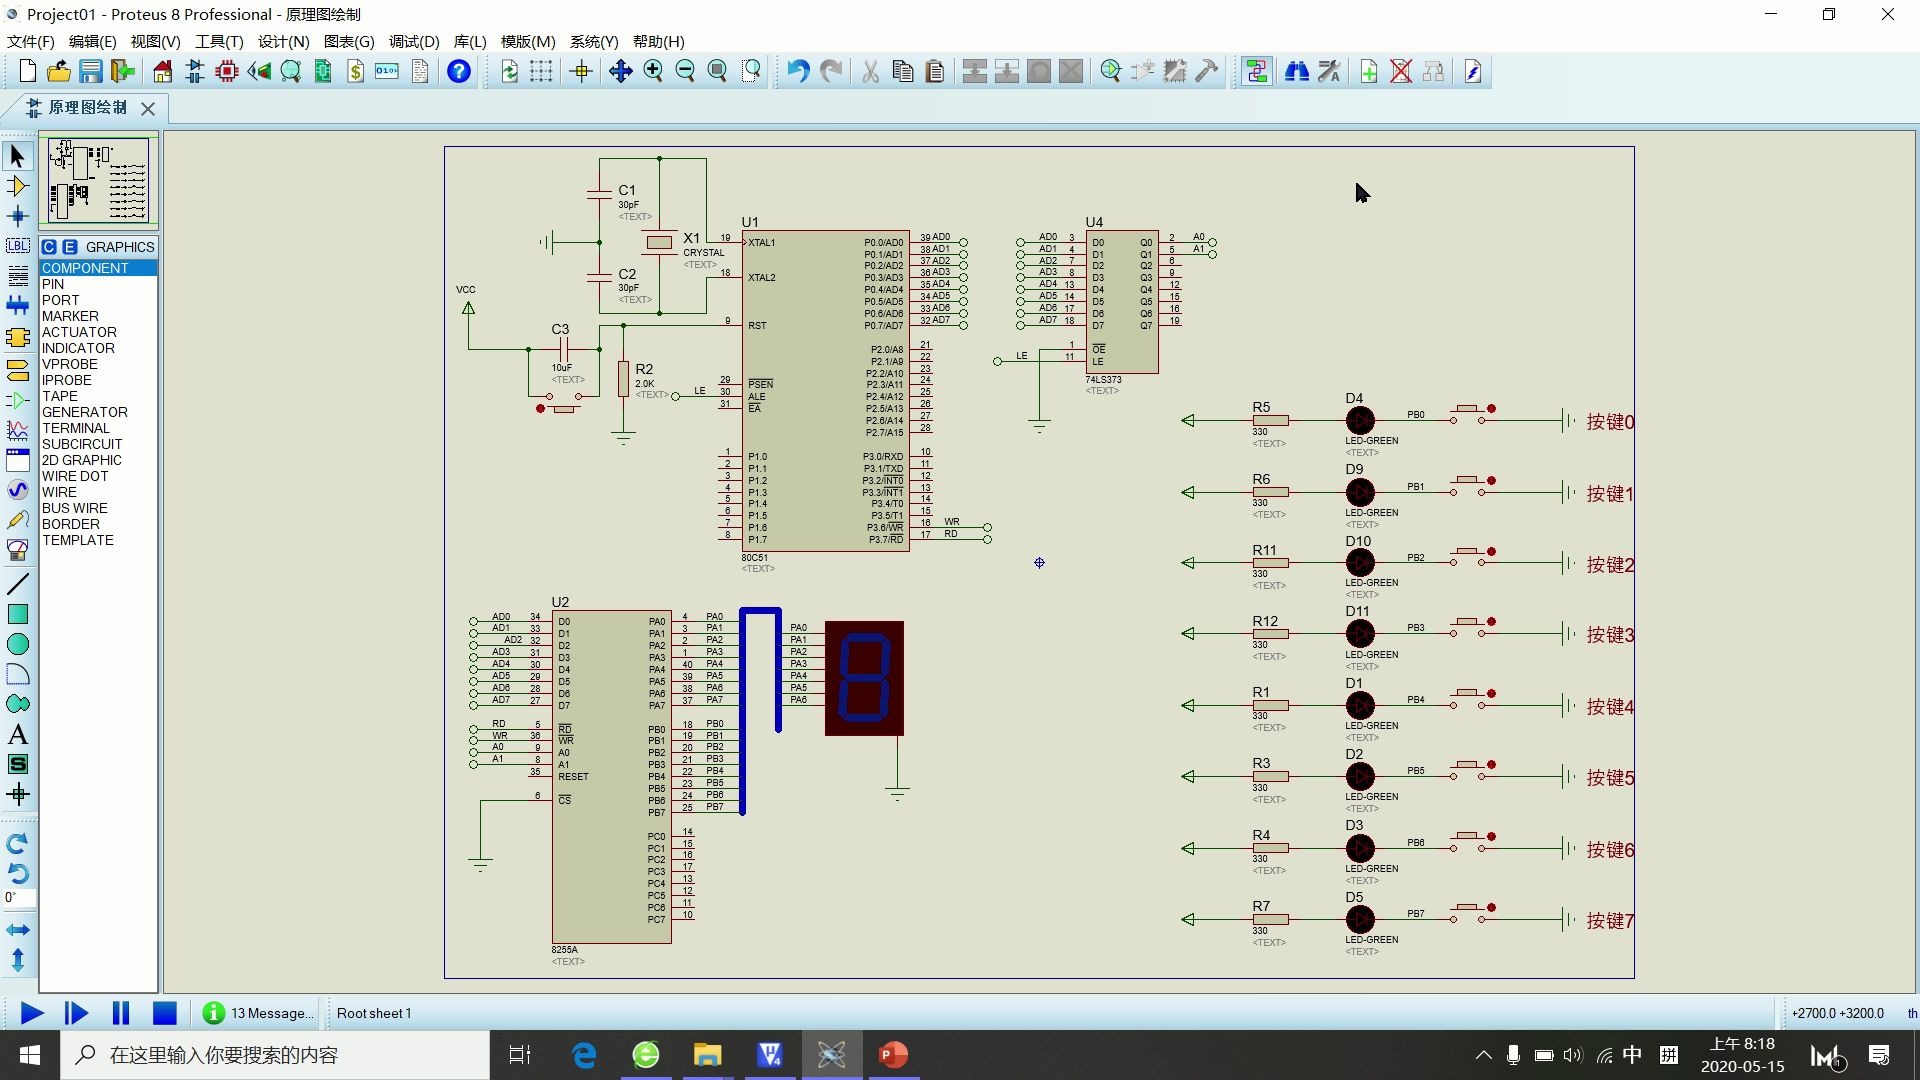Viewport: 1920px width, 1080px height.
Task: Select the 2D text A tool
Action: [17, 735]
